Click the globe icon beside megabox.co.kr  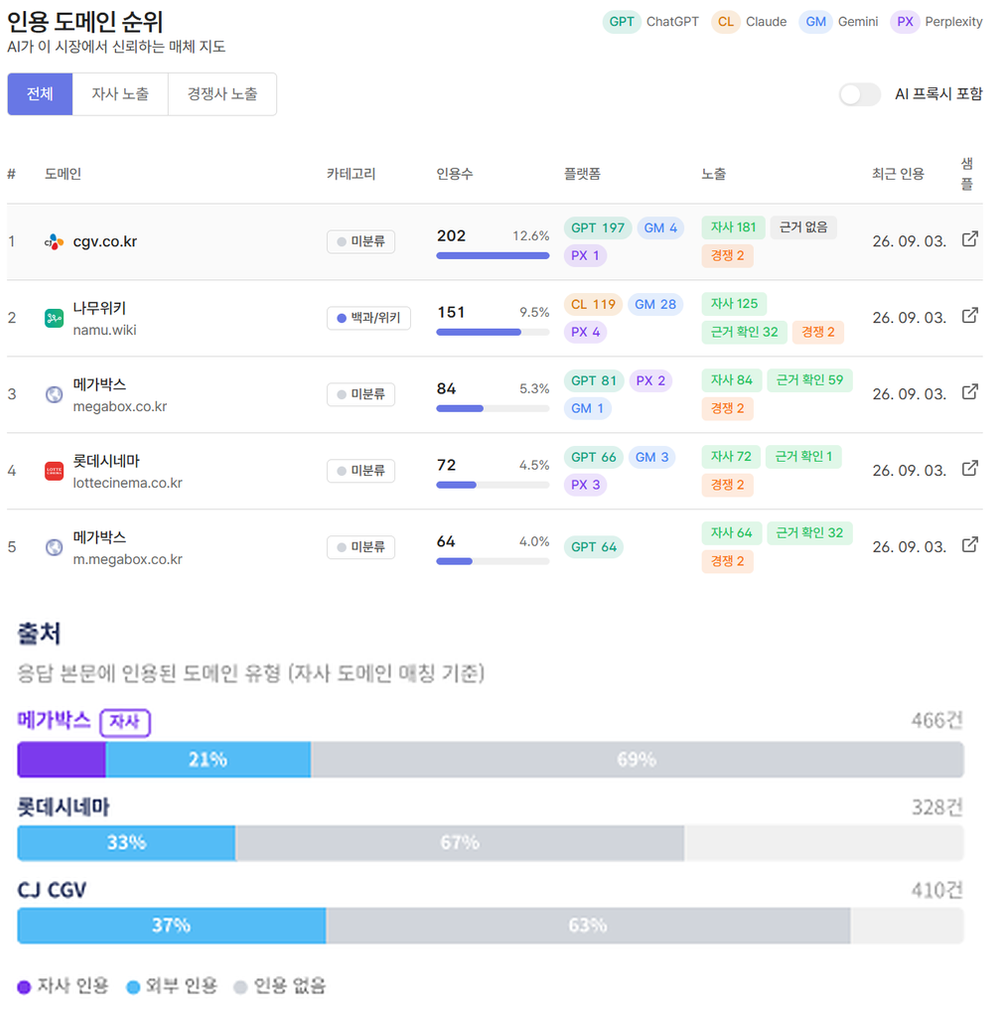[54, 394]
